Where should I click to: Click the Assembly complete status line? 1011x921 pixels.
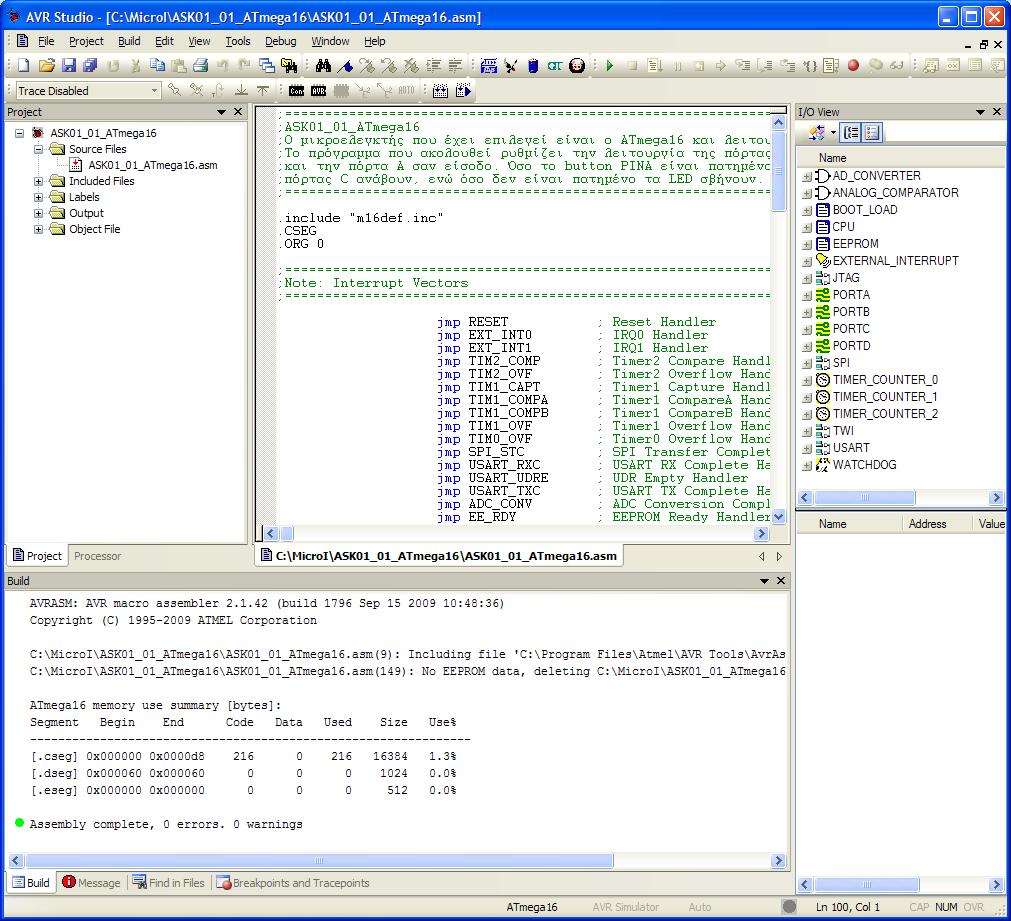166,824
